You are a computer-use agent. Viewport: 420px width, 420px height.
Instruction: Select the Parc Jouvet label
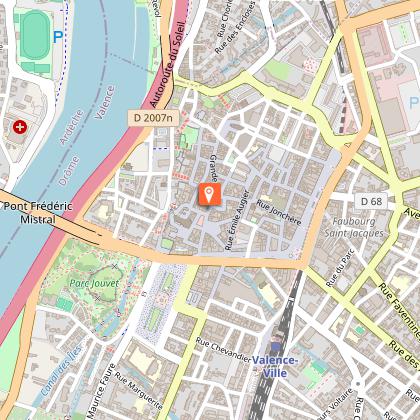tap(94, 284)
